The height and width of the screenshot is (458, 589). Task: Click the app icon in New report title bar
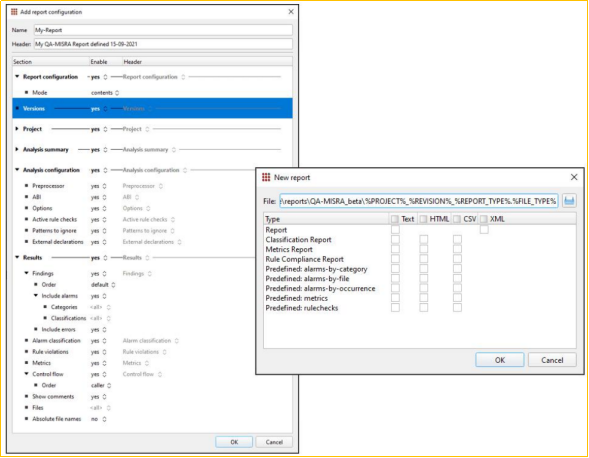point(266,177)
